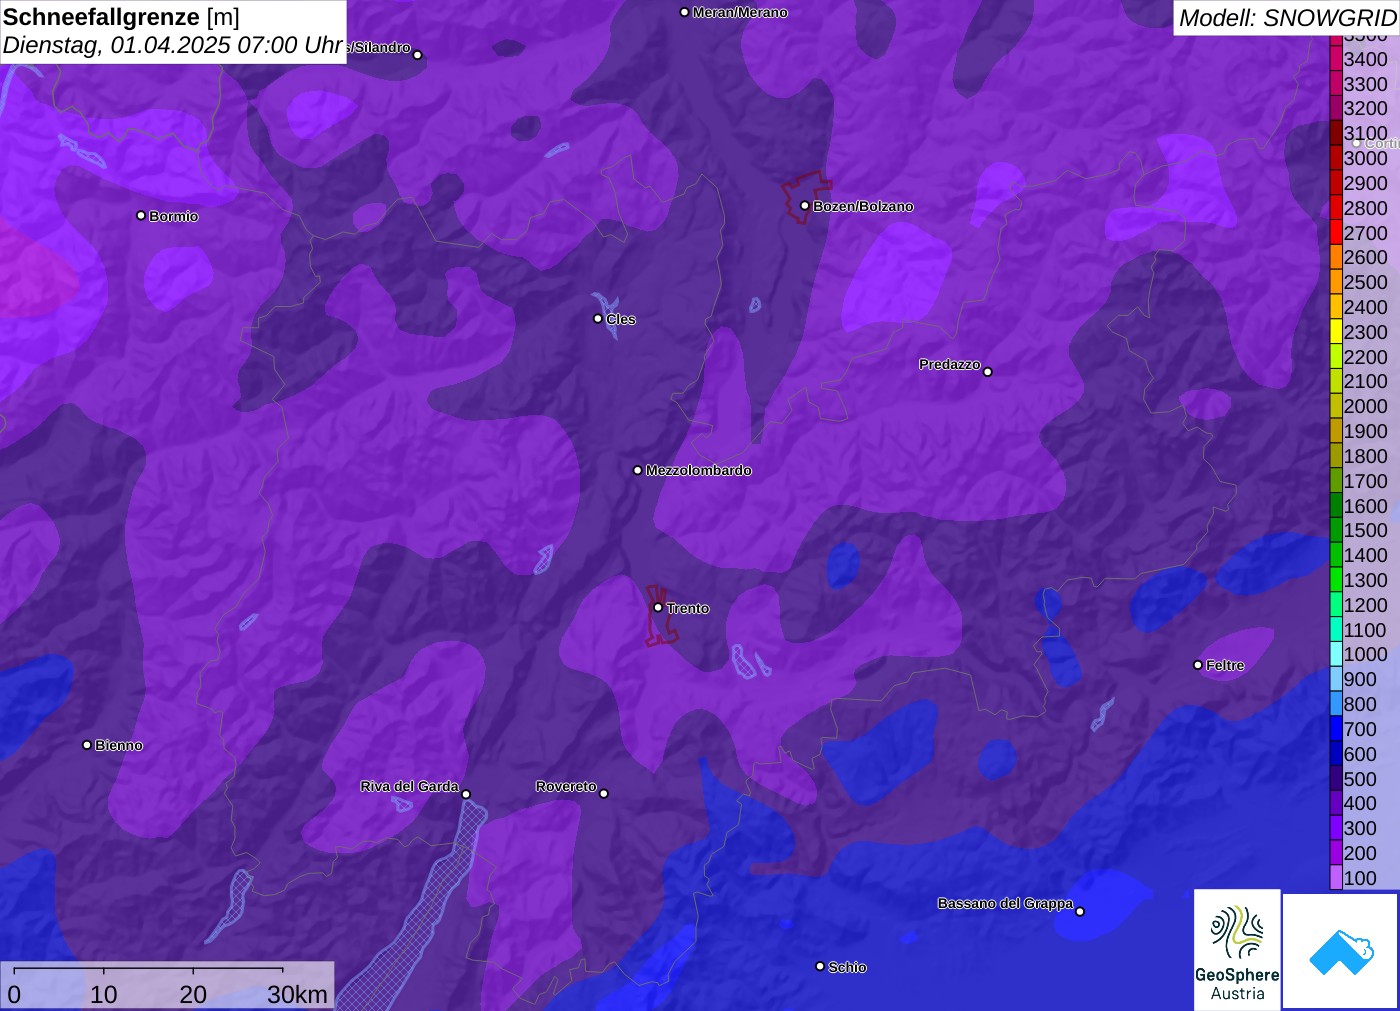Viewport: 1400px width, 1011px height.
Task: Click the 3000 legend value
Action: tap(1365, 158)
